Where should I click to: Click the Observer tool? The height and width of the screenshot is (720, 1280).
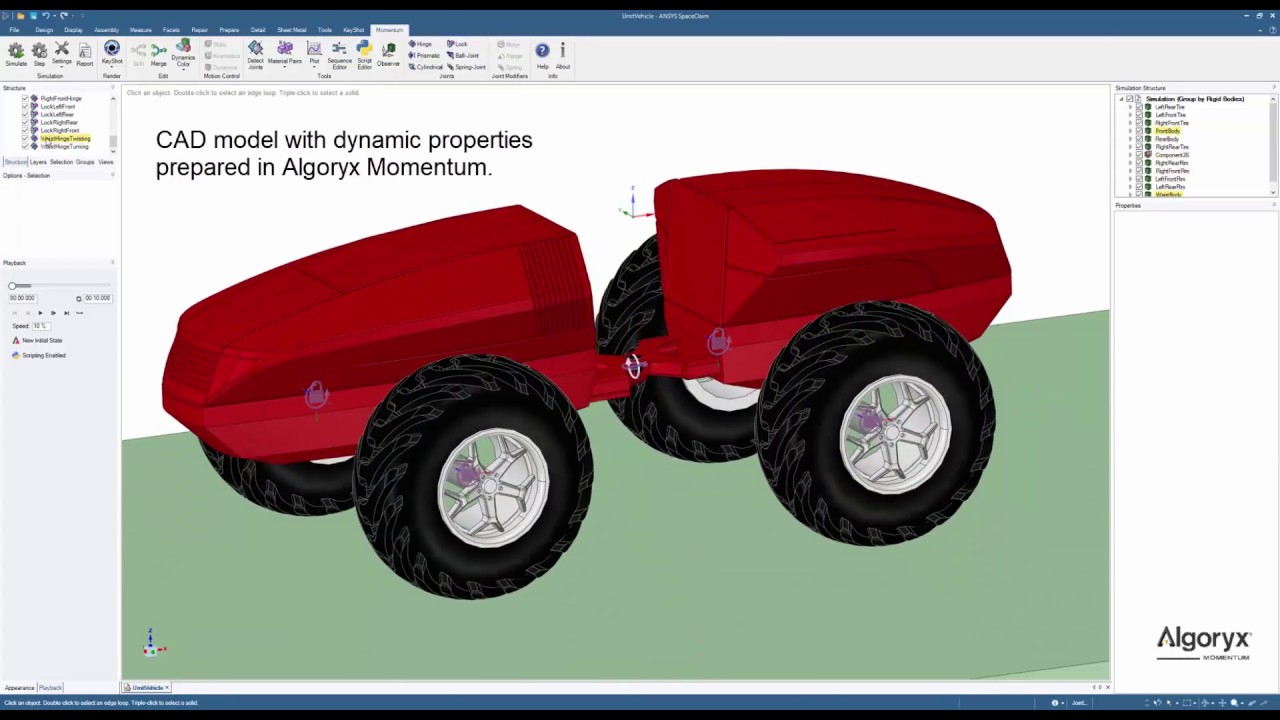388,54
